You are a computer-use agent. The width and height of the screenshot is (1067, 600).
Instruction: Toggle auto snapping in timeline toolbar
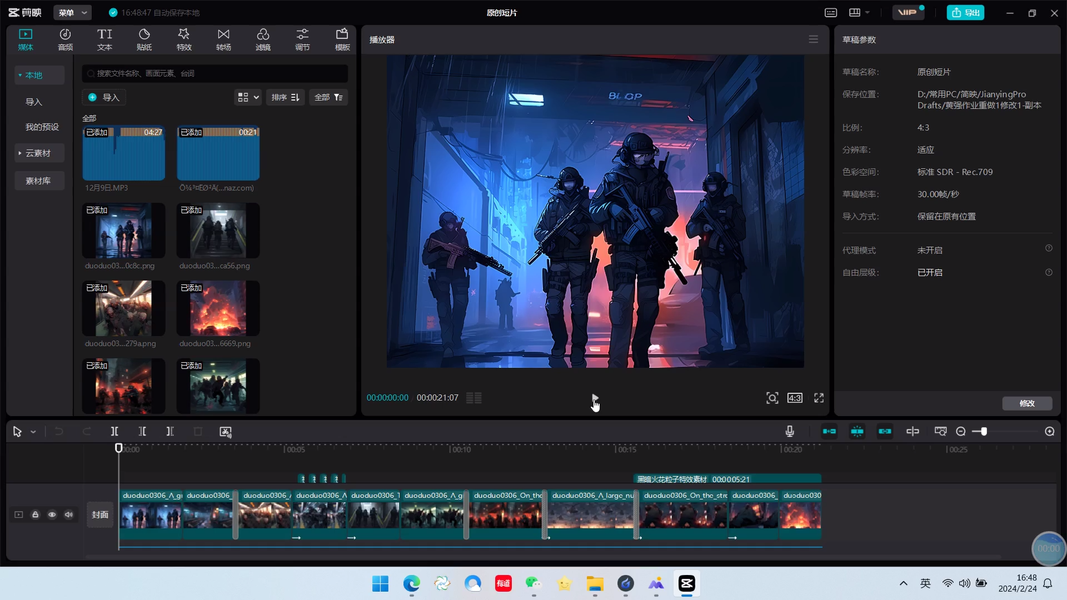pos(857,431)
